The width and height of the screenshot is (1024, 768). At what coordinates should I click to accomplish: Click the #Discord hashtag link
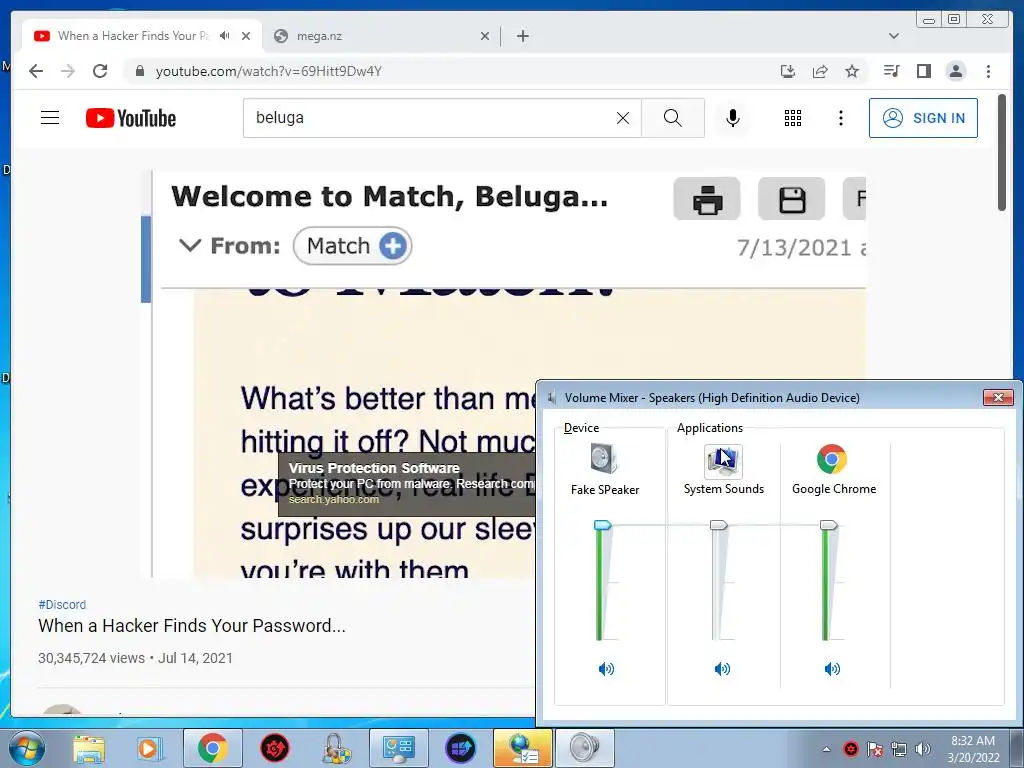62,605
